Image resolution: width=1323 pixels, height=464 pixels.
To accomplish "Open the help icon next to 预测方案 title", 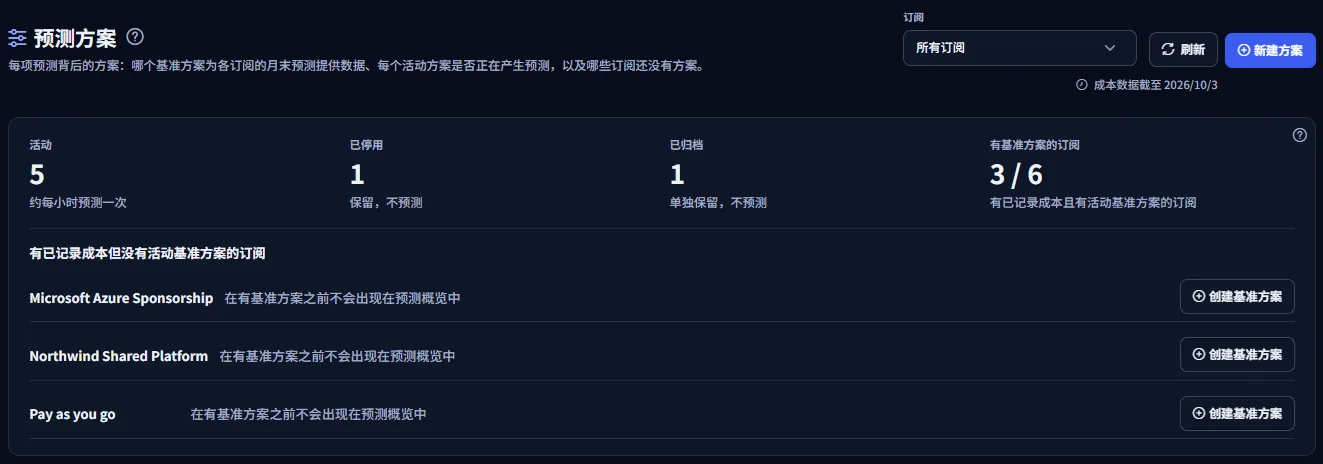I will pyautogui.click(x=135, y=37).
